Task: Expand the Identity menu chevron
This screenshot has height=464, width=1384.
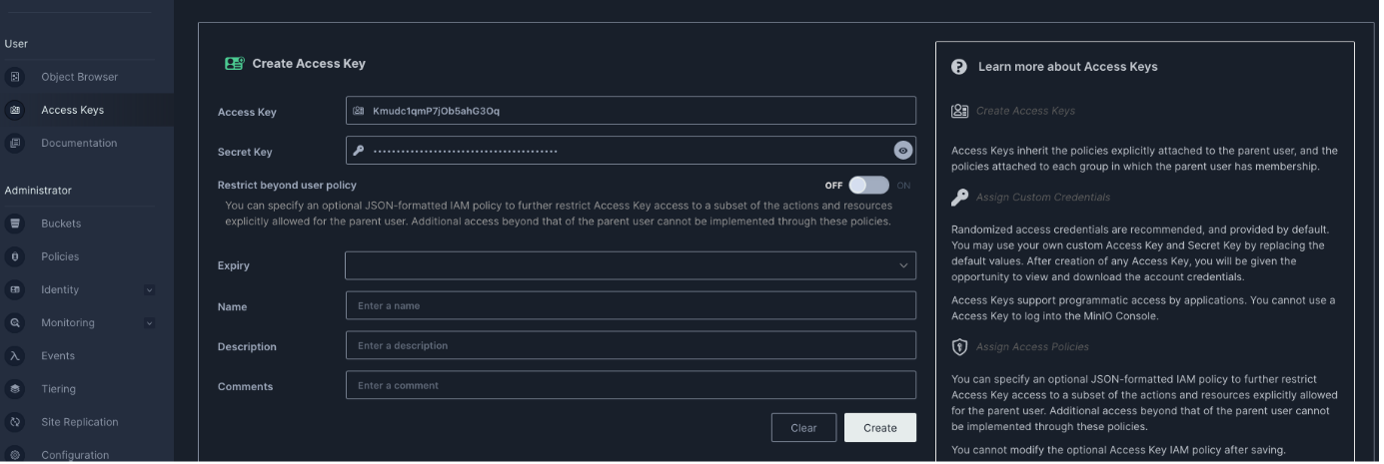Action: (149, 290)
